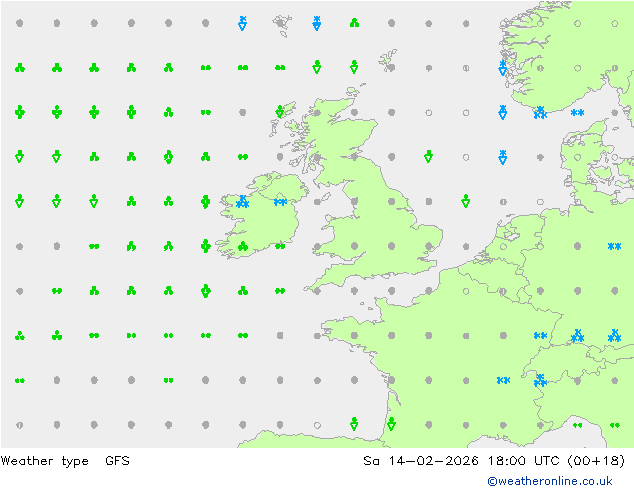Open the weatheronline.co.uk copyright link
634x490 pixels.
pos(549,481)
